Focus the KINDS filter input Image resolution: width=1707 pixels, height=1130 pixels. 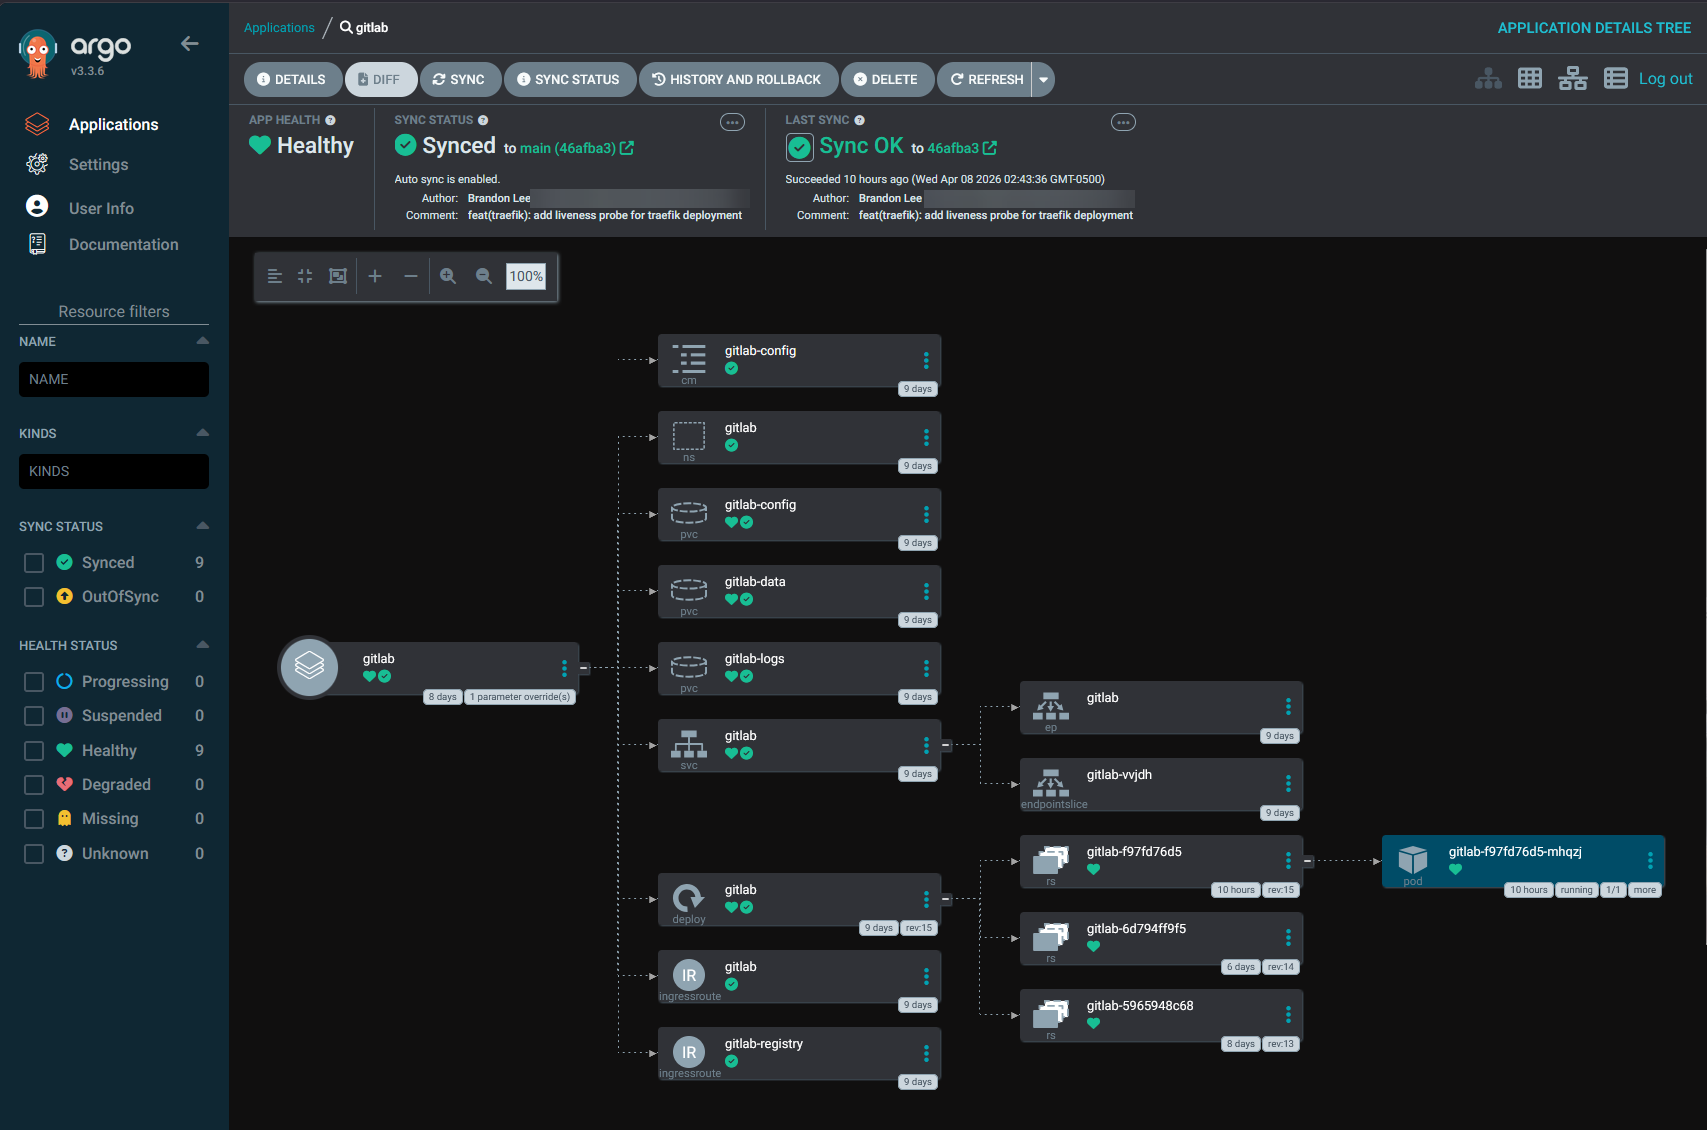pos(114,471)
